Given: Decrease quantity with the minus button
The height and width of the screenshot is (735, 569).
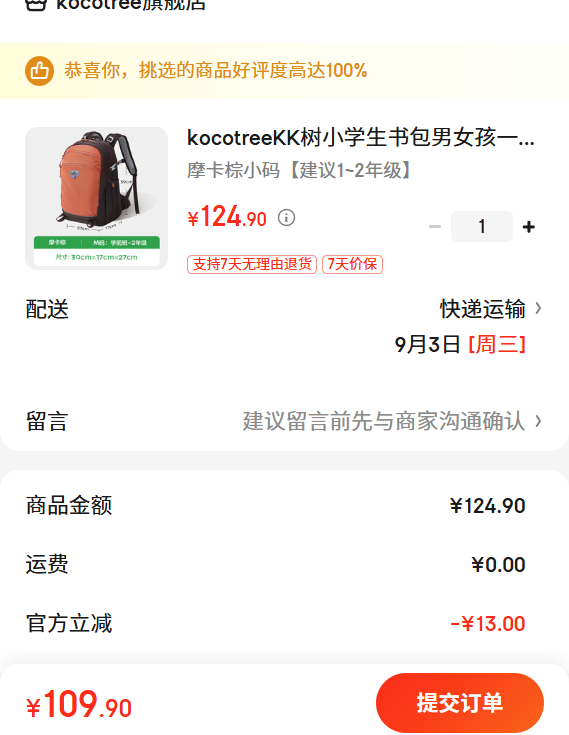Looking at the screenshot, I should click(x=435, y=227).
